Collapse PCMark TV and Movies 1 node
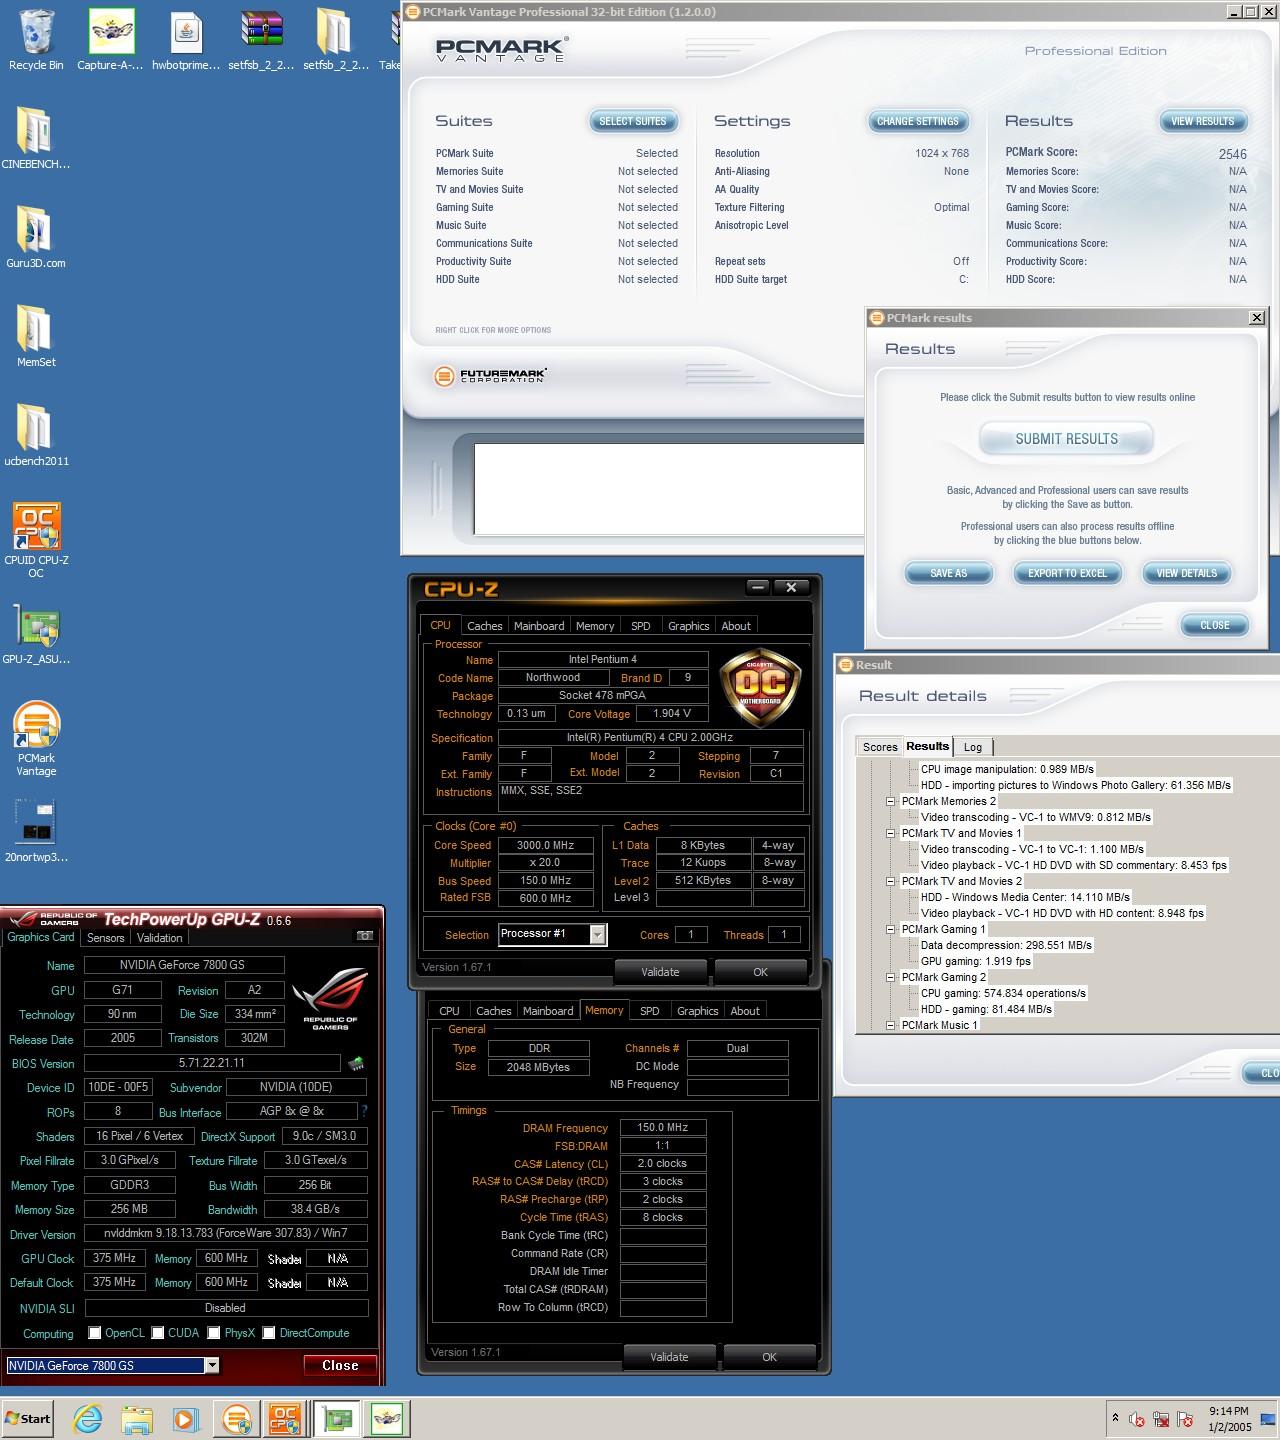Image resolution: width=1280 pixels, height=1440 pixels. click(x=890, y=833)
